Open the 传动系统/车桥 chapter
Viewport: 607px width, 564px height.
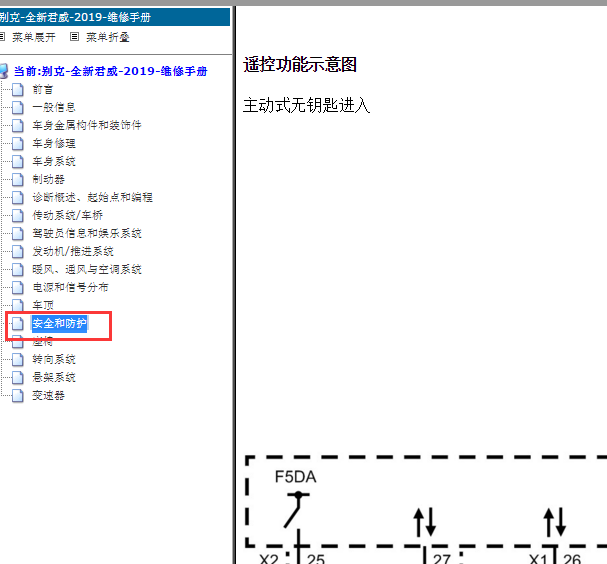[x=68, y=215]
